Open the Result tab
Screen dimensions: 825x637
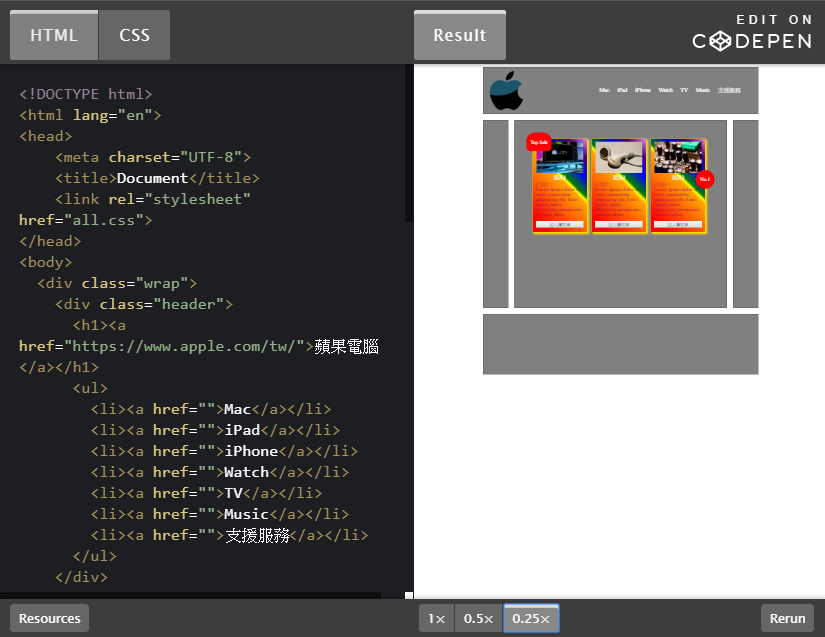[460, 35]
